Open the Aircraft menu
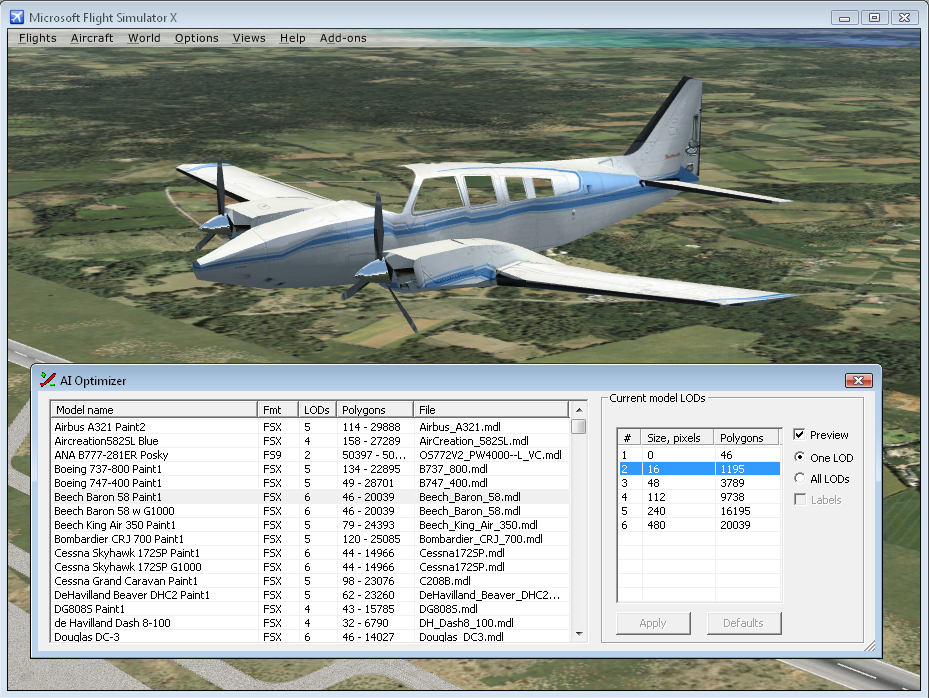929x698 pixels. [92, 38]
